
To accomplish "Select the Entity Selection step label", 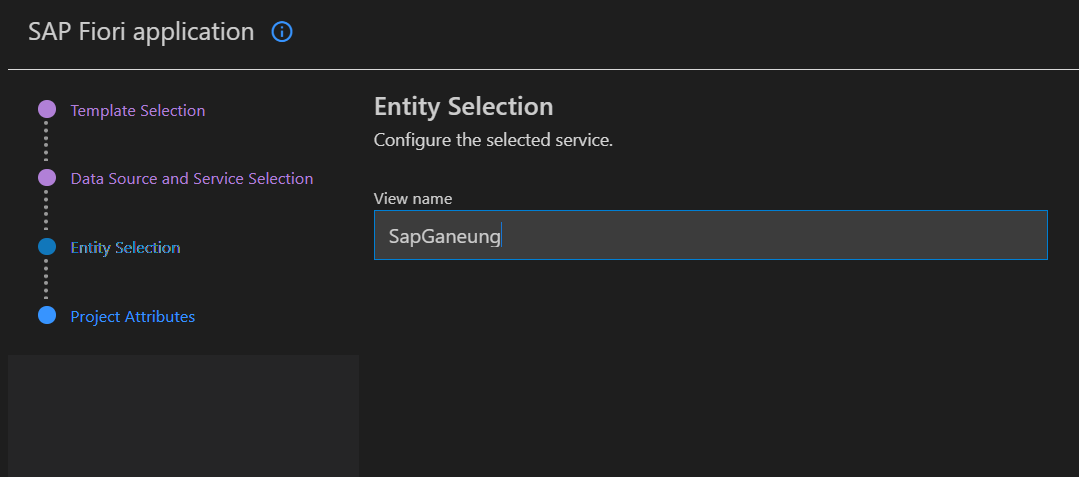I will 126,247.
